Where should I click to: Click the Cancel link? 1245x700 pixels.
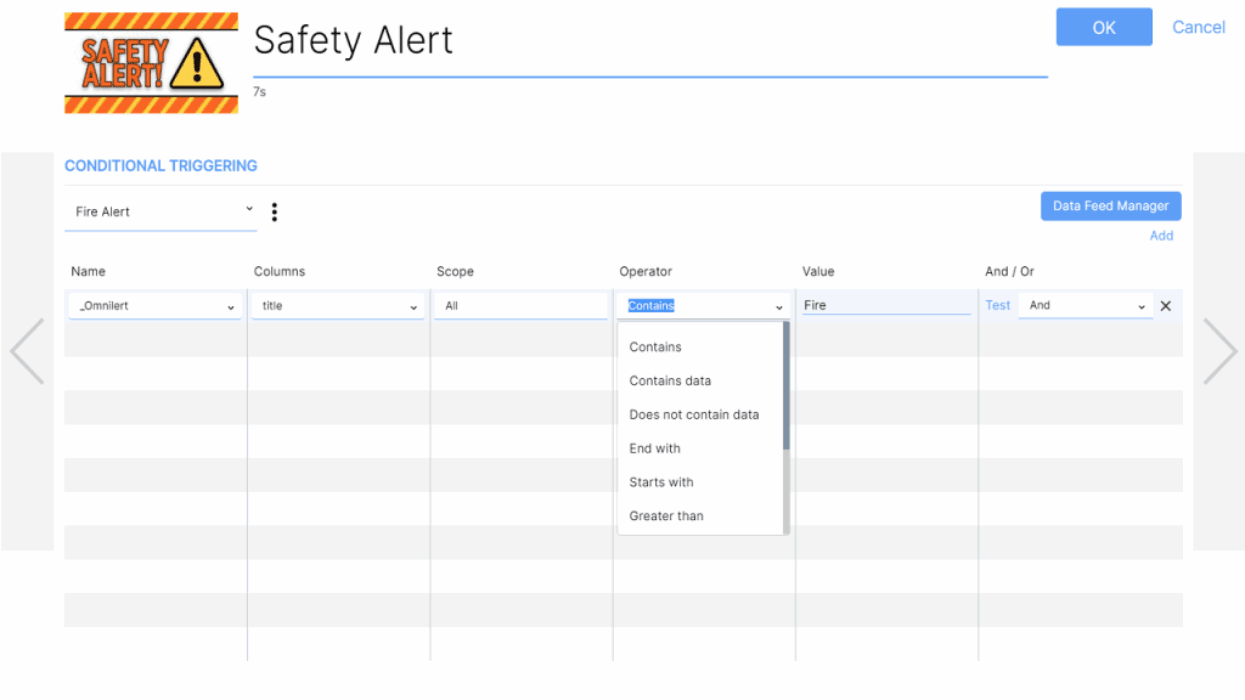pyautogui.click(x=1198, y=27)
